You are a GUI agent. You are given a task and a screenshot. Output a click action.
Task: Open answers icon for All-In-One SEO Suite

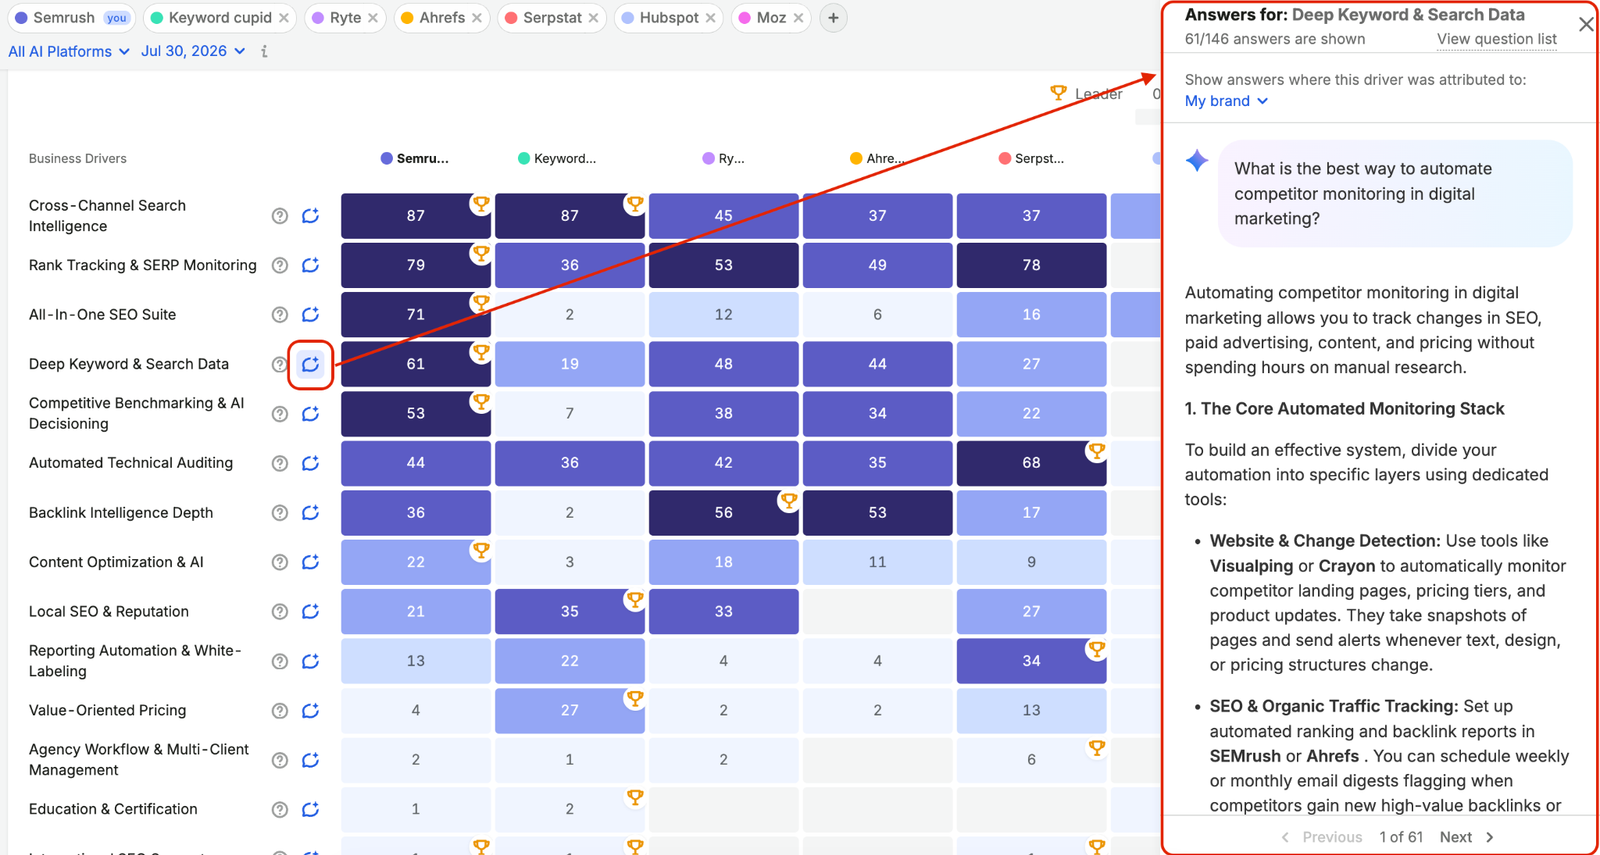point(311,314)
